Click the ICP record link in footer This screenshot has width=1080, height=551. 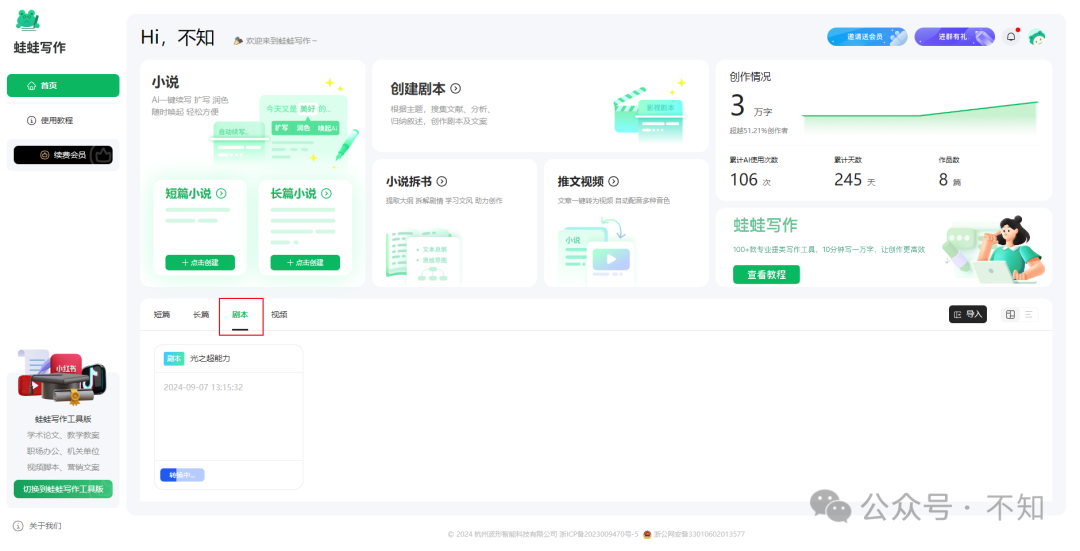[x=599, y=534]
